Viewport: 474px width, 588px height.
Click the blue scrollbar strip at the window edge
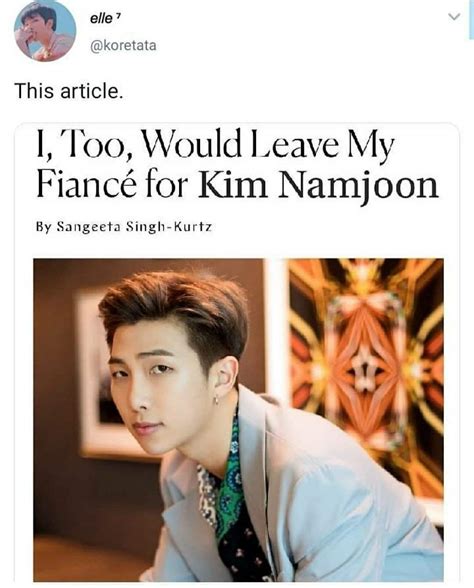(x=472, y=20)
